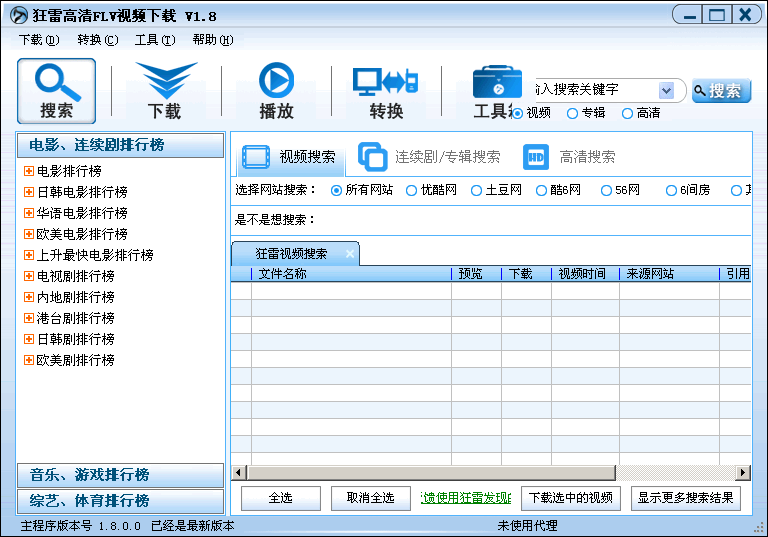Select the 高清 search type radio

[x=627, y=113]
